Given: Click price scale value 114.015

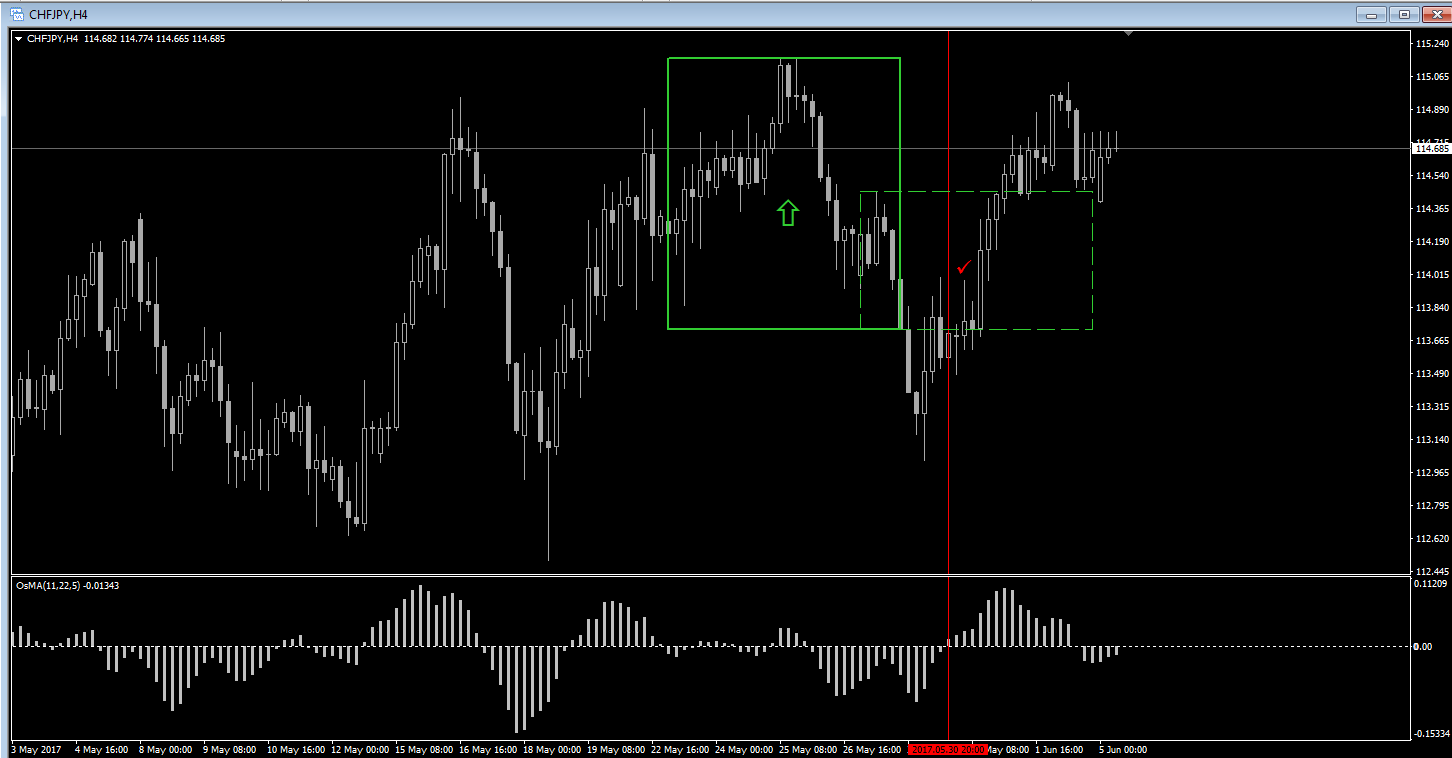Looking at the screenshot, I should point(1433,275).
